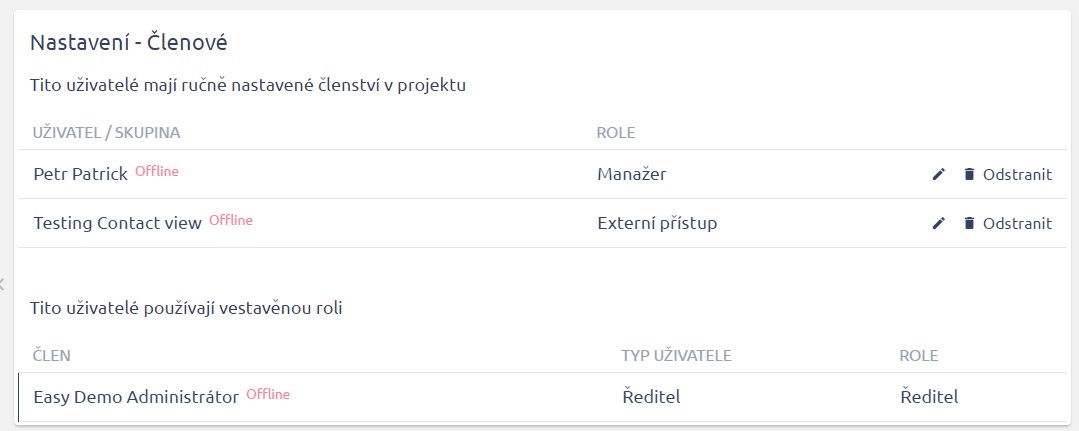Click the Offline status beside Easy Demo Administrátor
Image resolution: width=1079 pixels, height=431 pixels.
[268, 394]
